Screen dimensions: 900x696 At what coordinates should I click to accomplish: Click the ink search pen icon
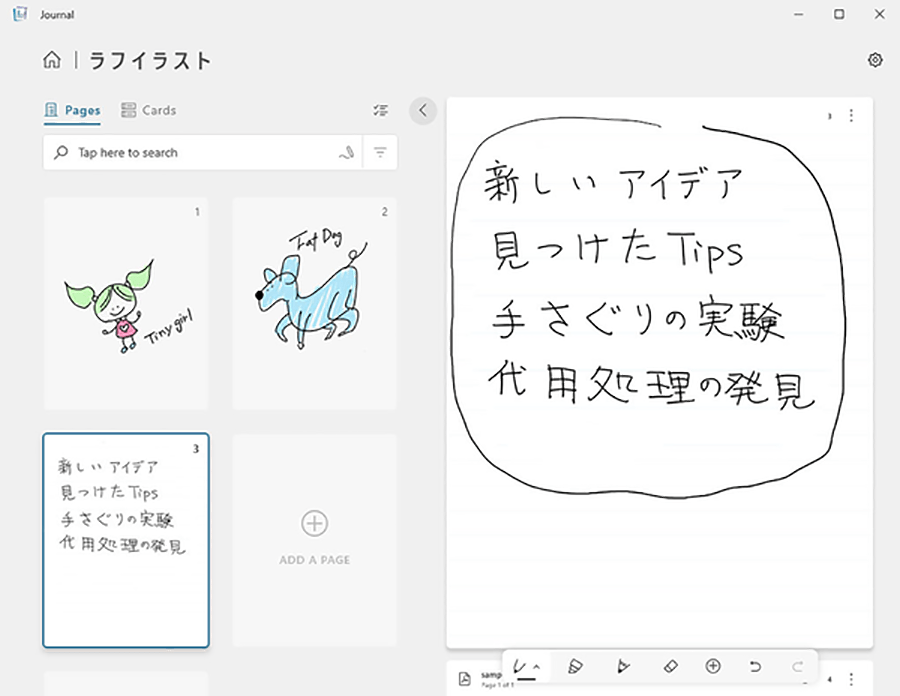pyautogui.click(x=347, y=153)
